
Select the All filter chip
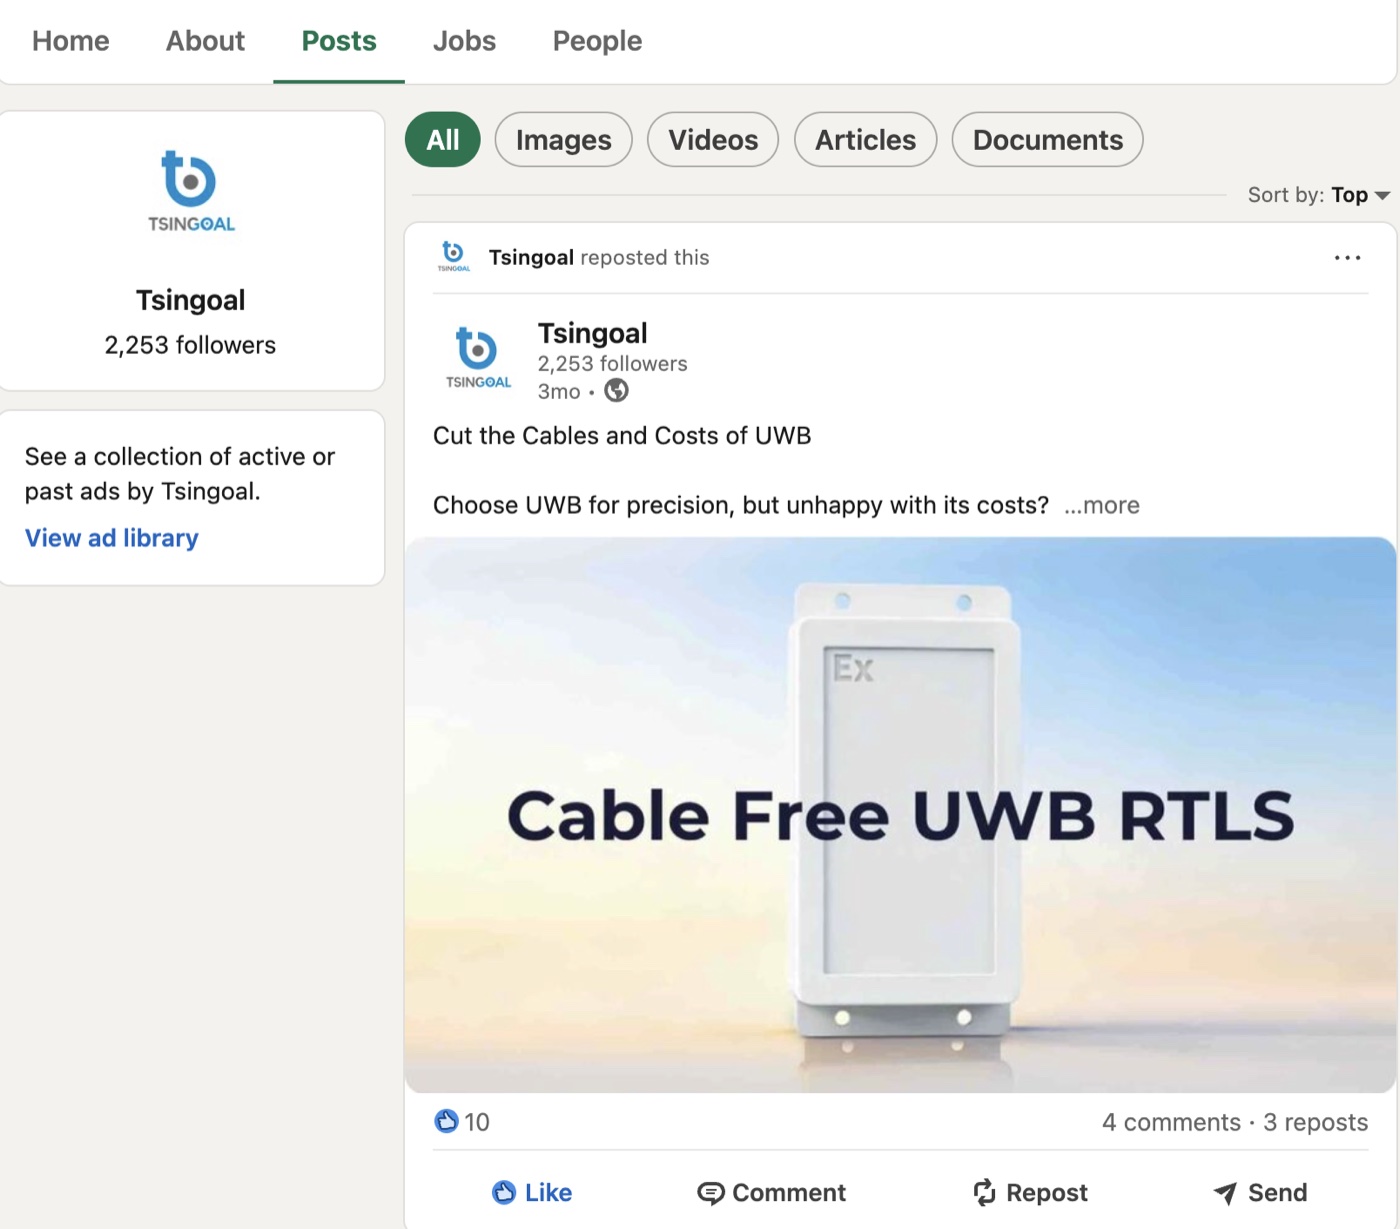[x=443, y=140]
